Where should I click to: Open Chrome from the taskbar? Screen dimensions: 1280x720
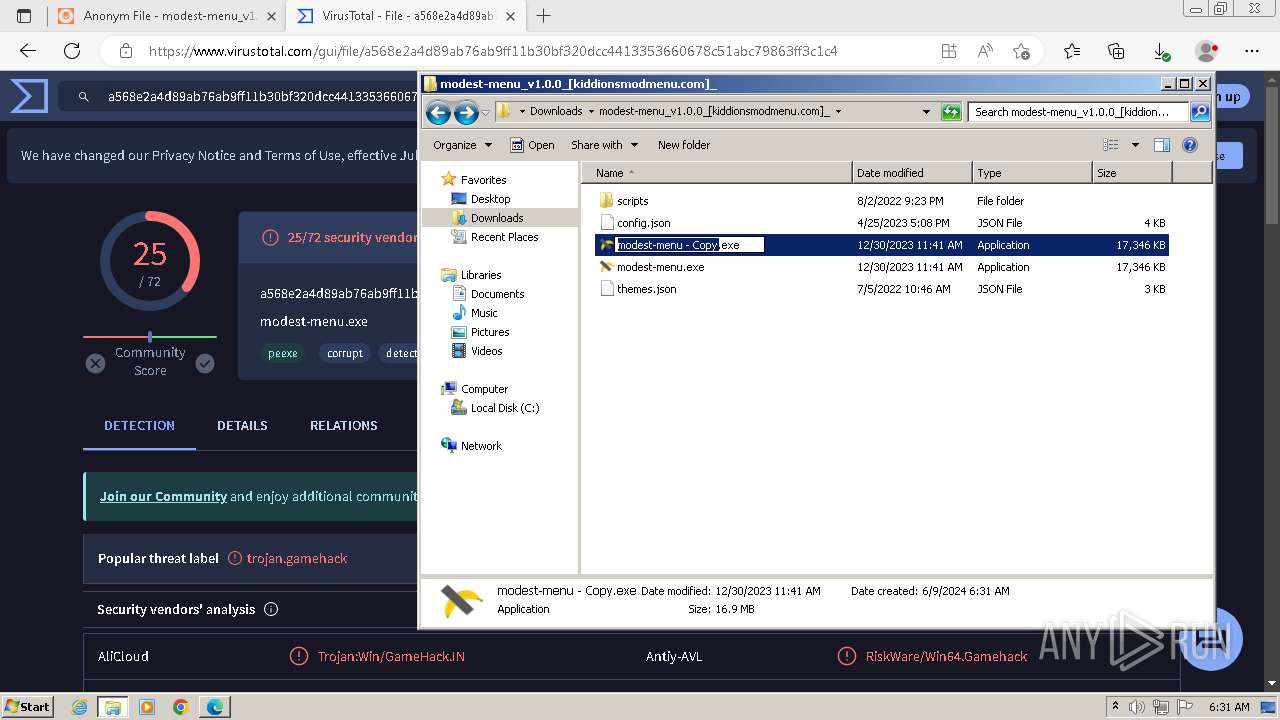point(180,707)
